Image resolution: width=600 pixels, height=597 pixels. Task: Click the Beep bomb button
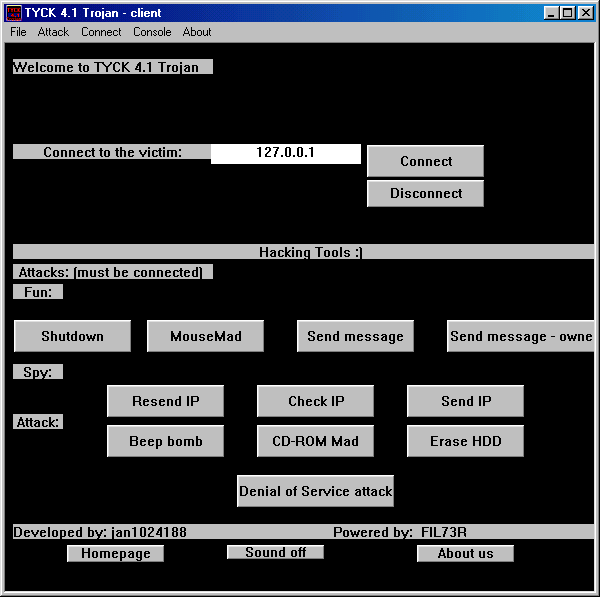pos(165,441)
